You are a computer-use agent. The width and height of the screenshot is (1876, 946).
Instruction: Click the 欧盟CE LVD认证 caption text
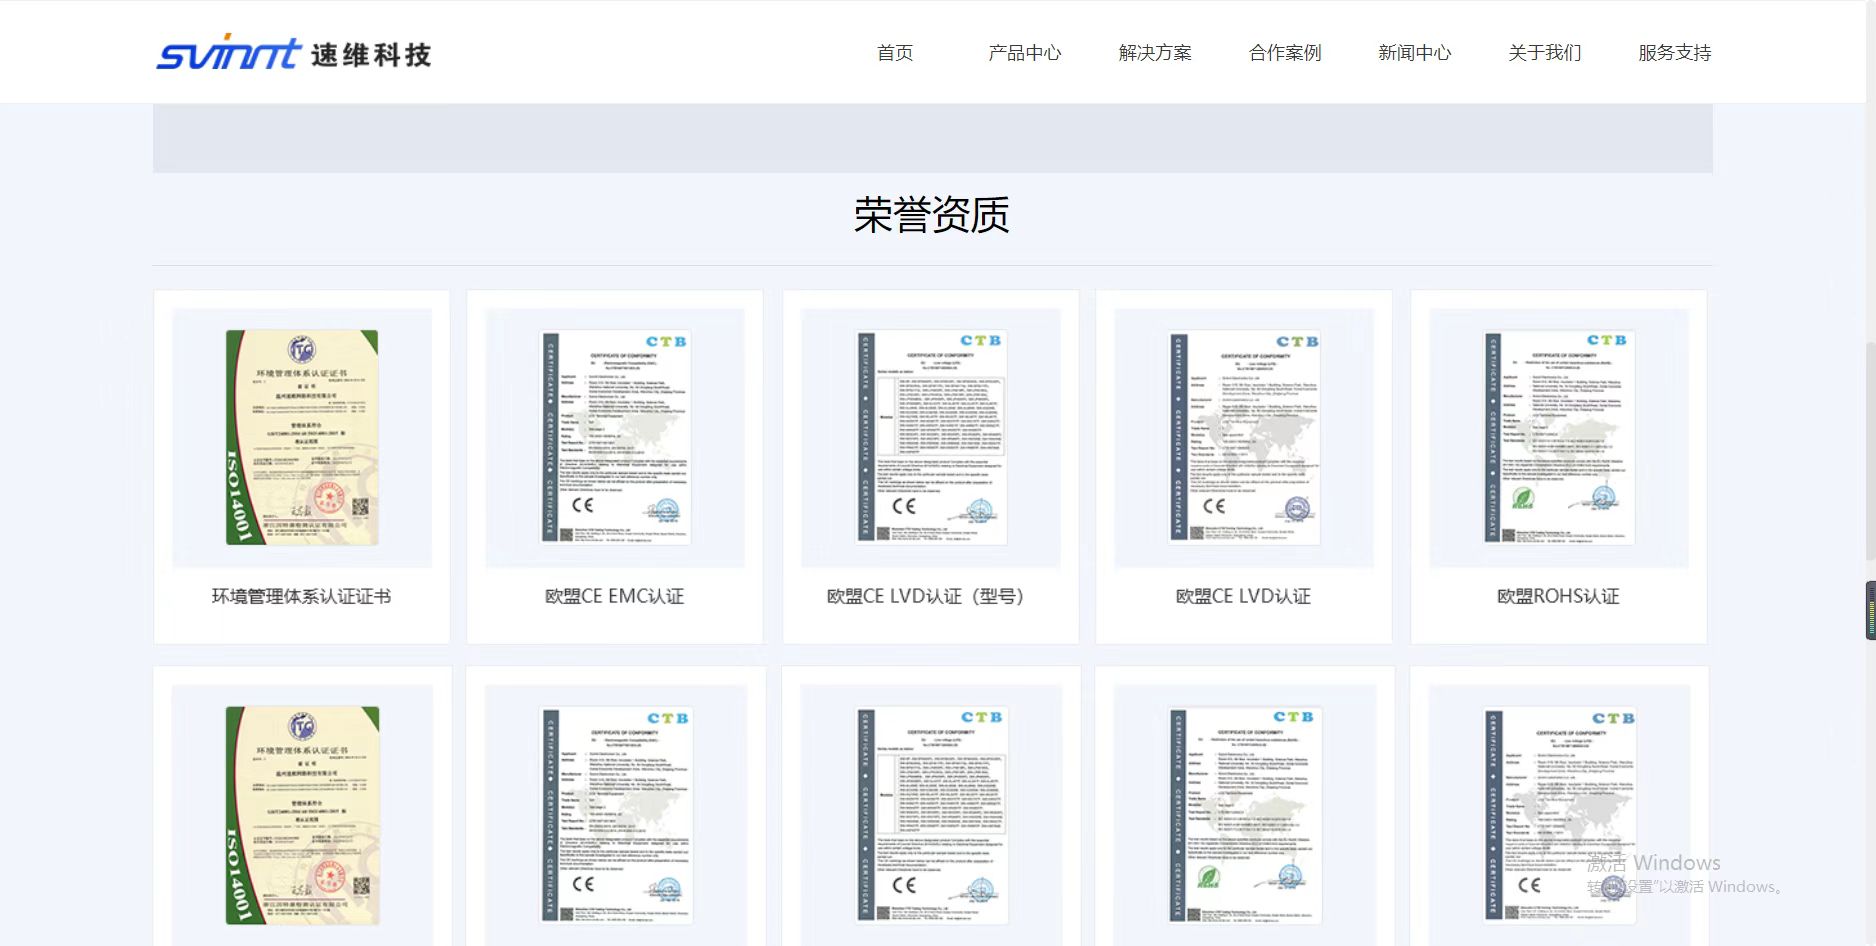(1244, 597)
